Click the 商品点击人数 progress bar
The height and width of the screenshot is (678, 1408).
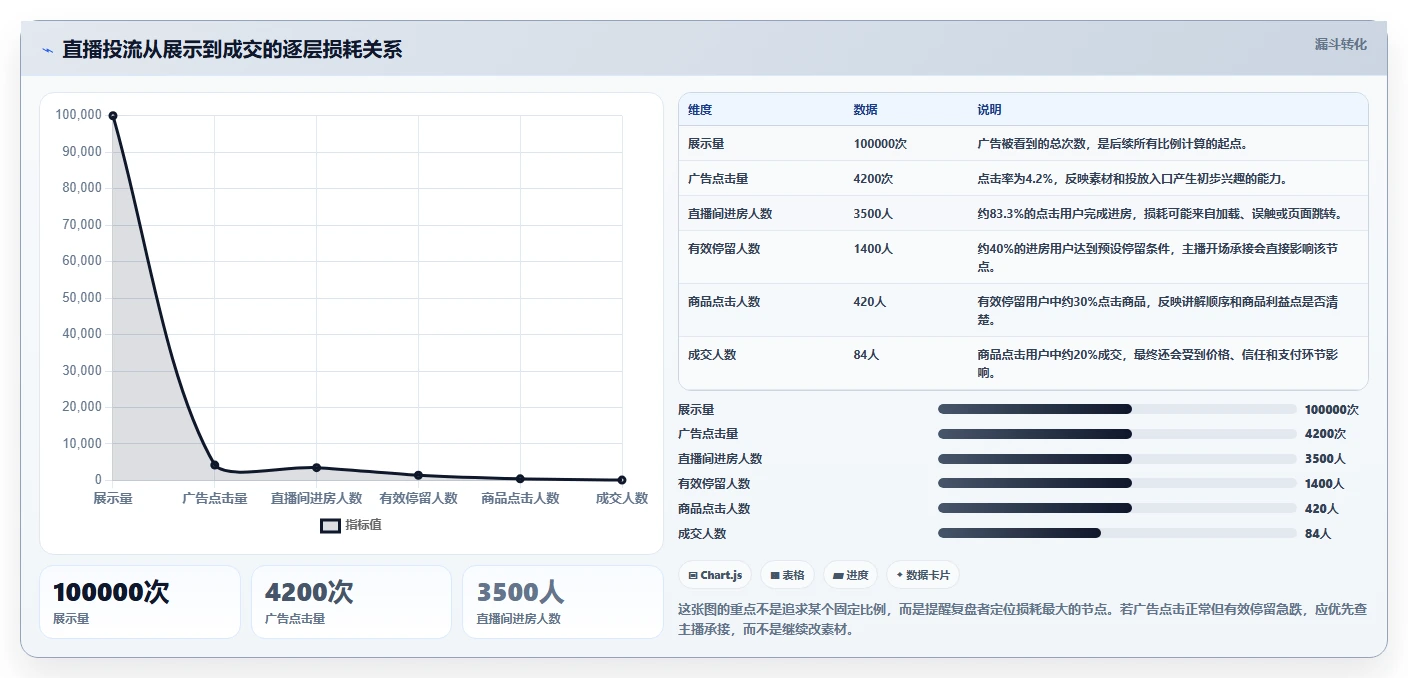coord(1117,508)
